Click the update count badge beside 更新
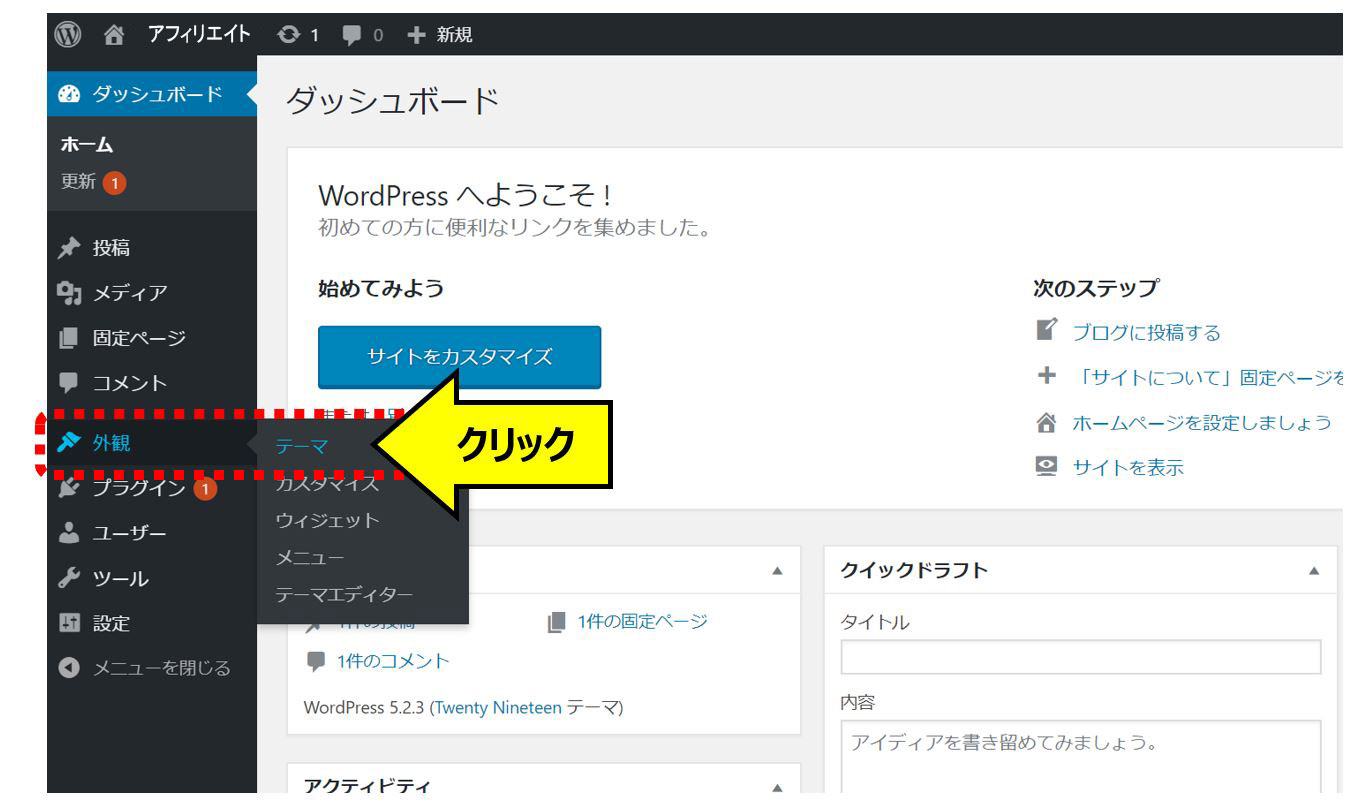This screenshot has width=1369, height=804. click(114, 183)
